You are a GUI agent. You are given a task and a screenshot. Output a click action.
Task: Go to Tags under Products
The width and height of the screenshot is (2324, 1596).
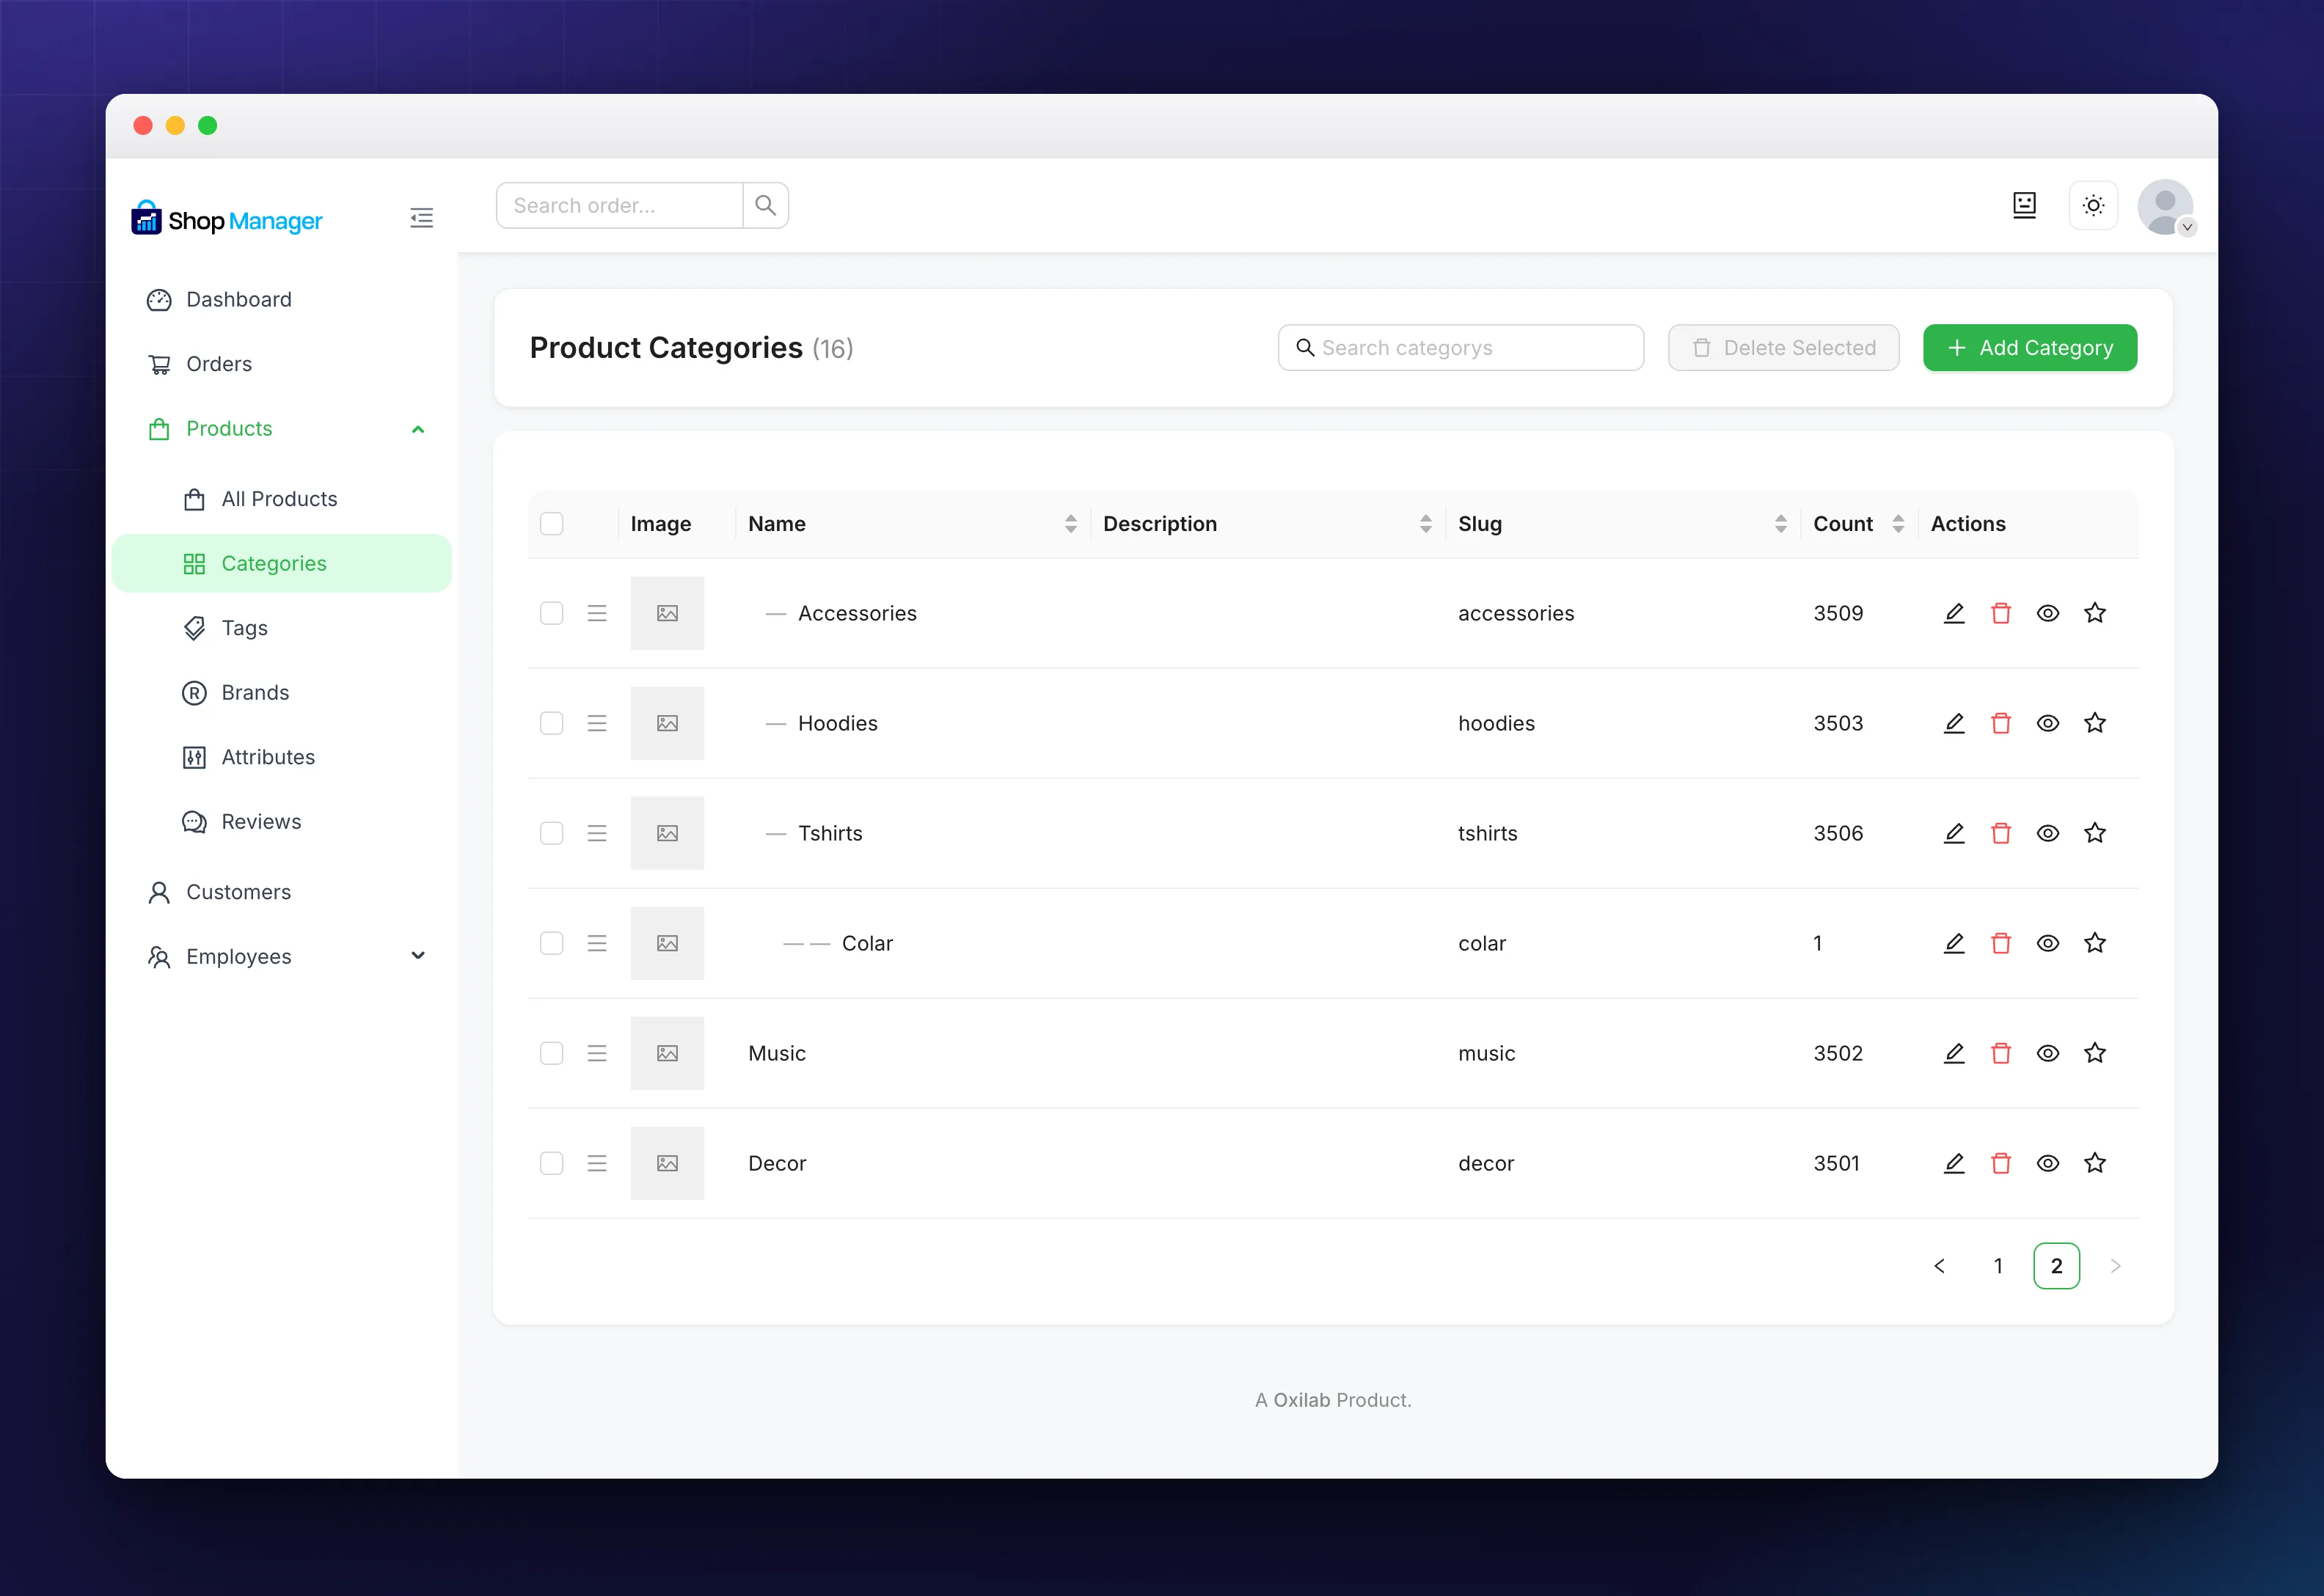(x=282, y=628)
